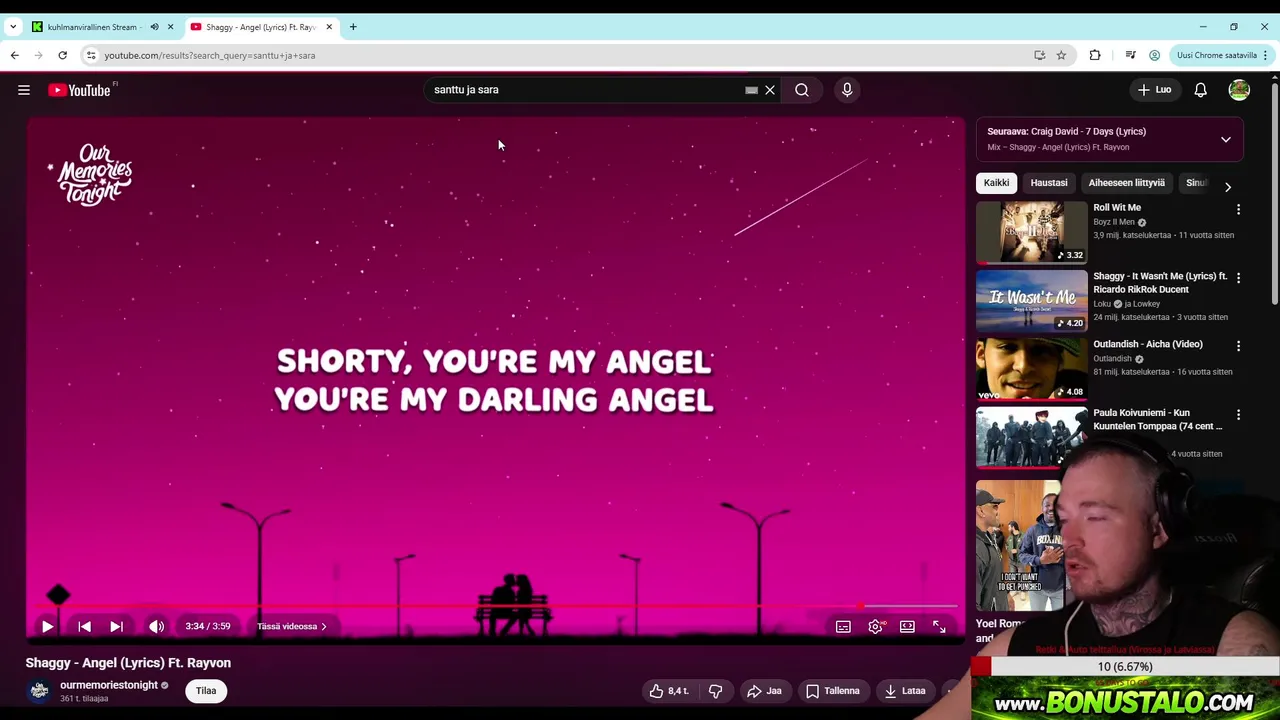The width and height of the screenshot is (1280, 720).
Task: Click the address bar URL
Action: [x=210, y=55]
